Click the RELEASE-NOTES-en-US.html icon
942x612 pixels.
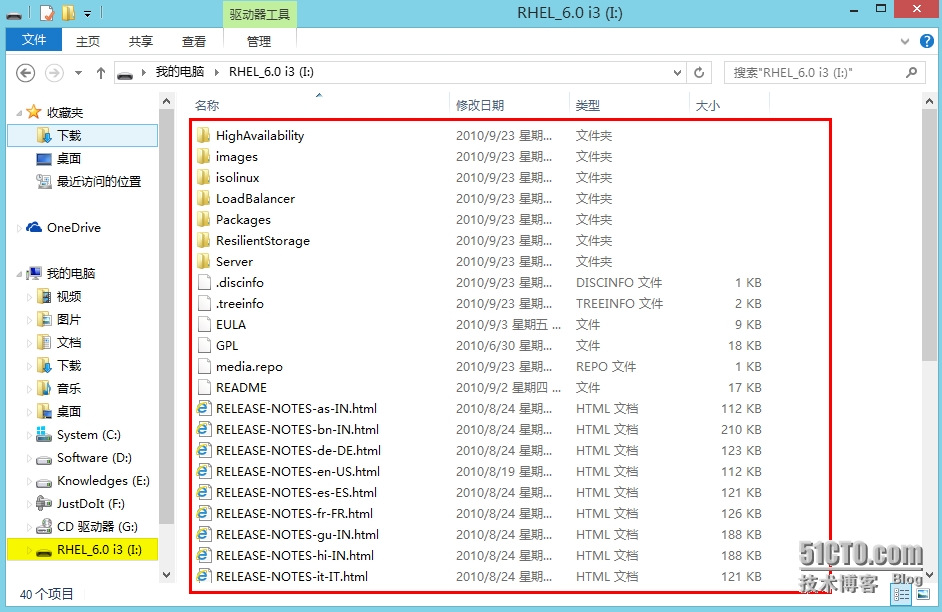204,472
